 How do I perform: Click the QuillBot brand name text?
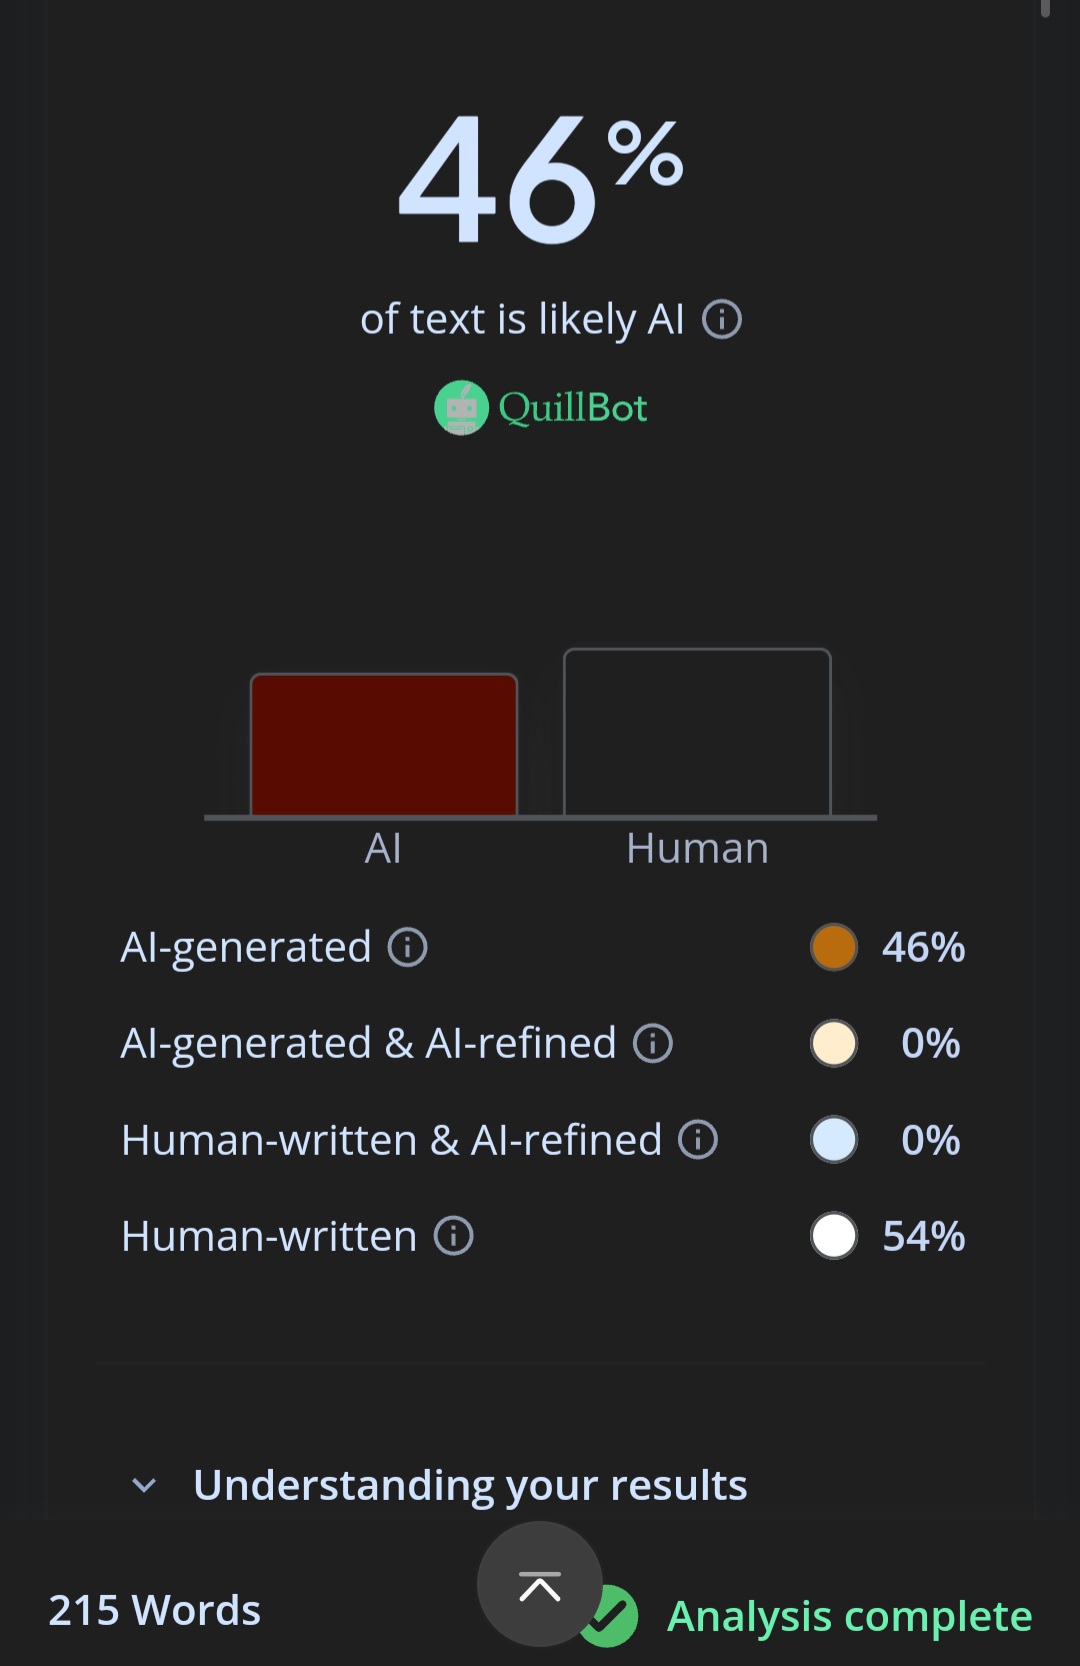pyautogui.click(x=573, y=408)
